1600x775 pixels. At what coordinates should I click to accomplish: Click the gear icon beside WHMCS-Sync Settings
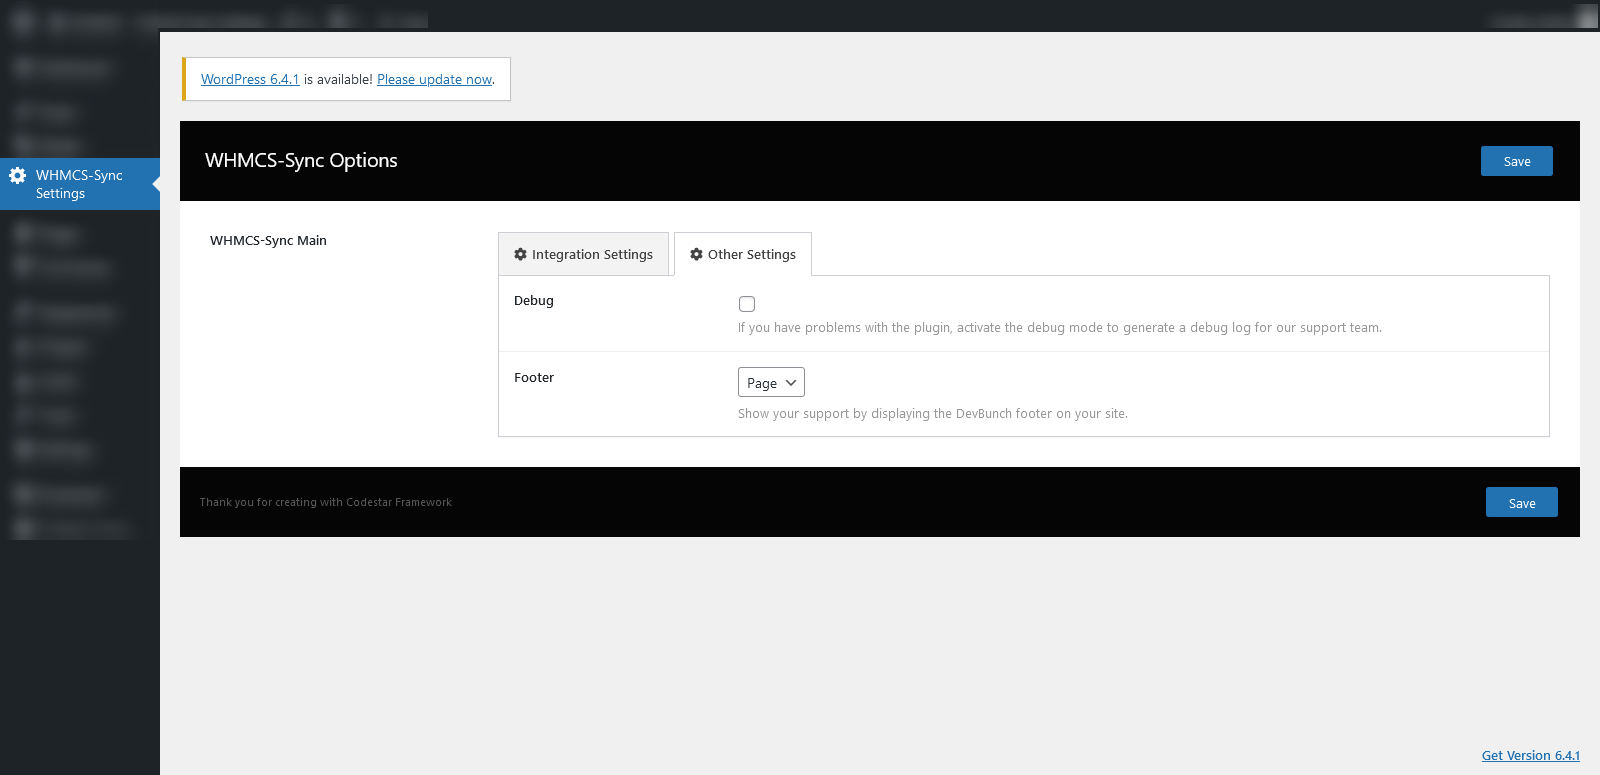18,176
